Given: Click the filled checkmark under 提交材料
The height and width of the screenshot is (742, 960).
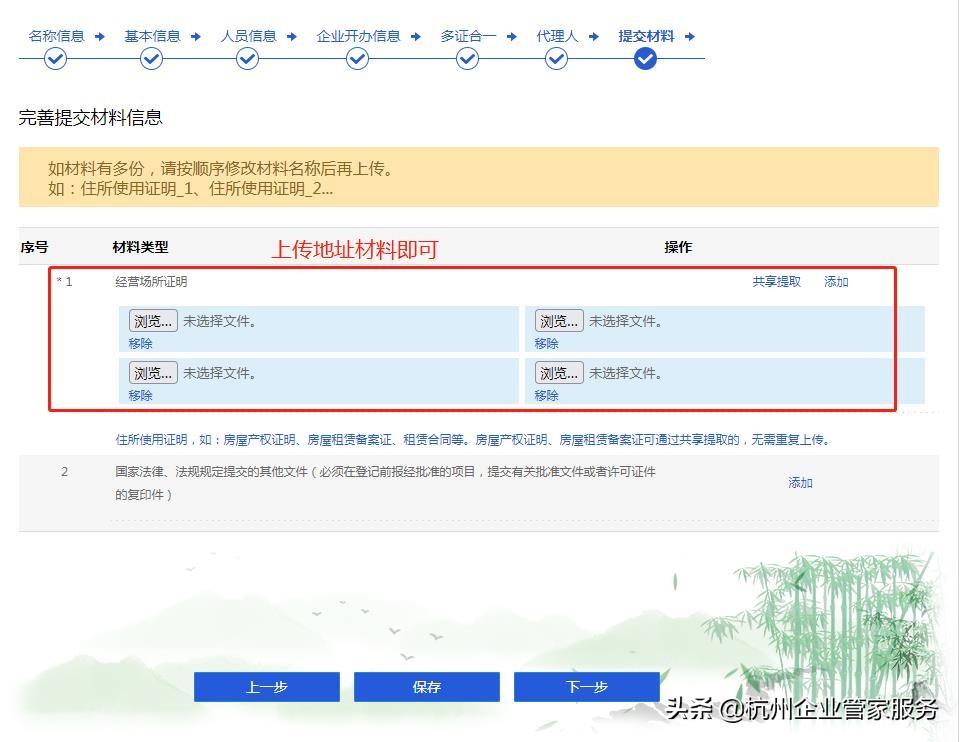Looking at the screenshot, I should coord(645,59).
